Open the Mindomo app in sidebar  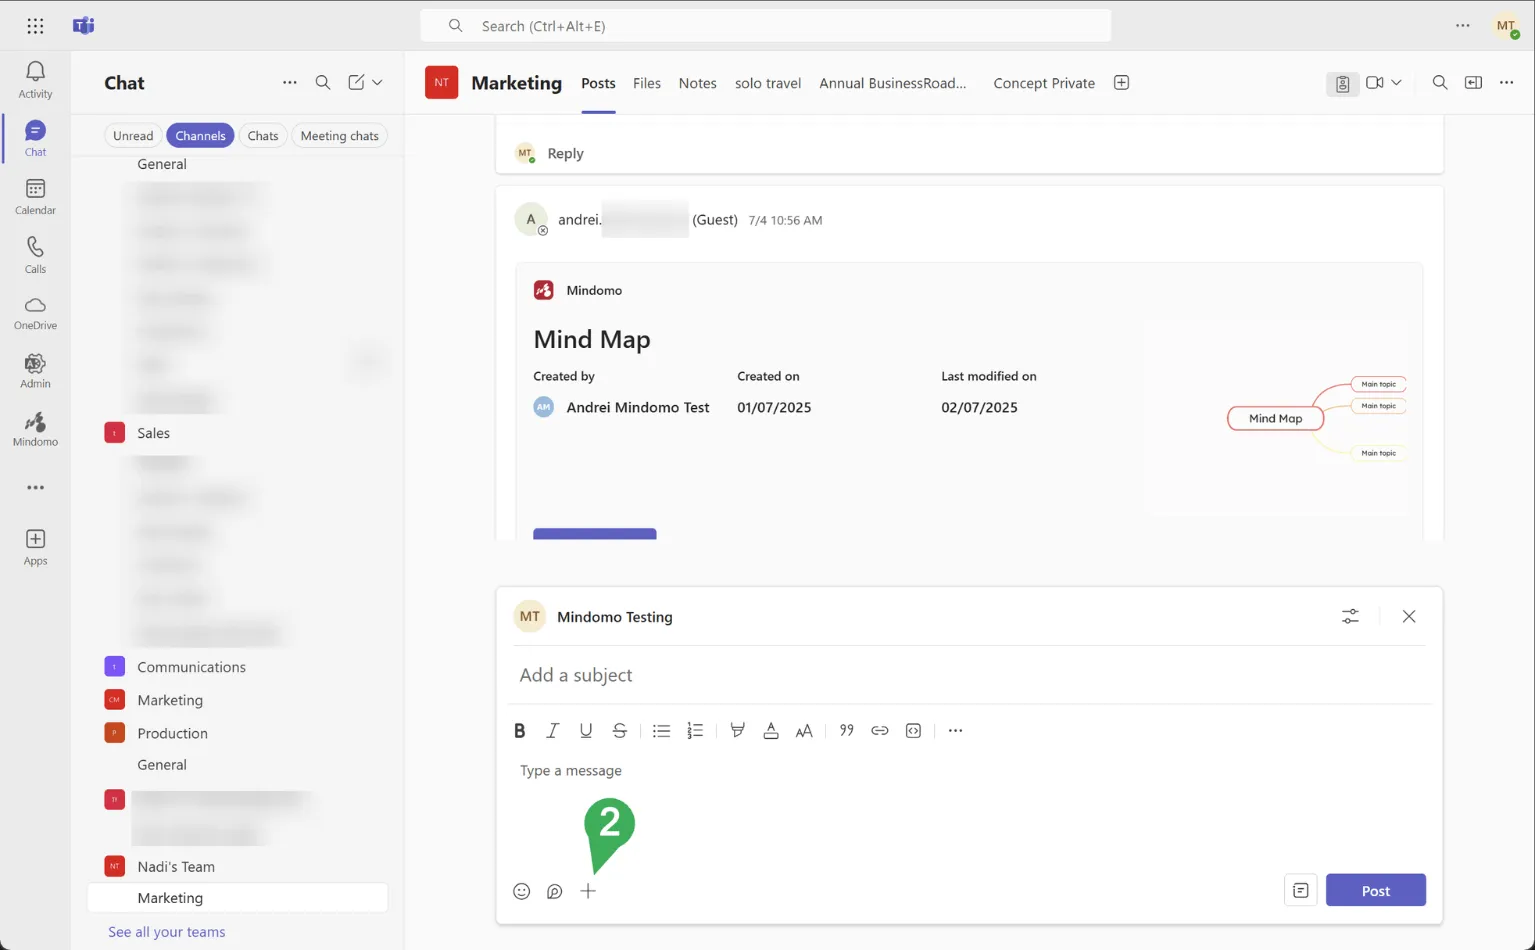(35, 428)
